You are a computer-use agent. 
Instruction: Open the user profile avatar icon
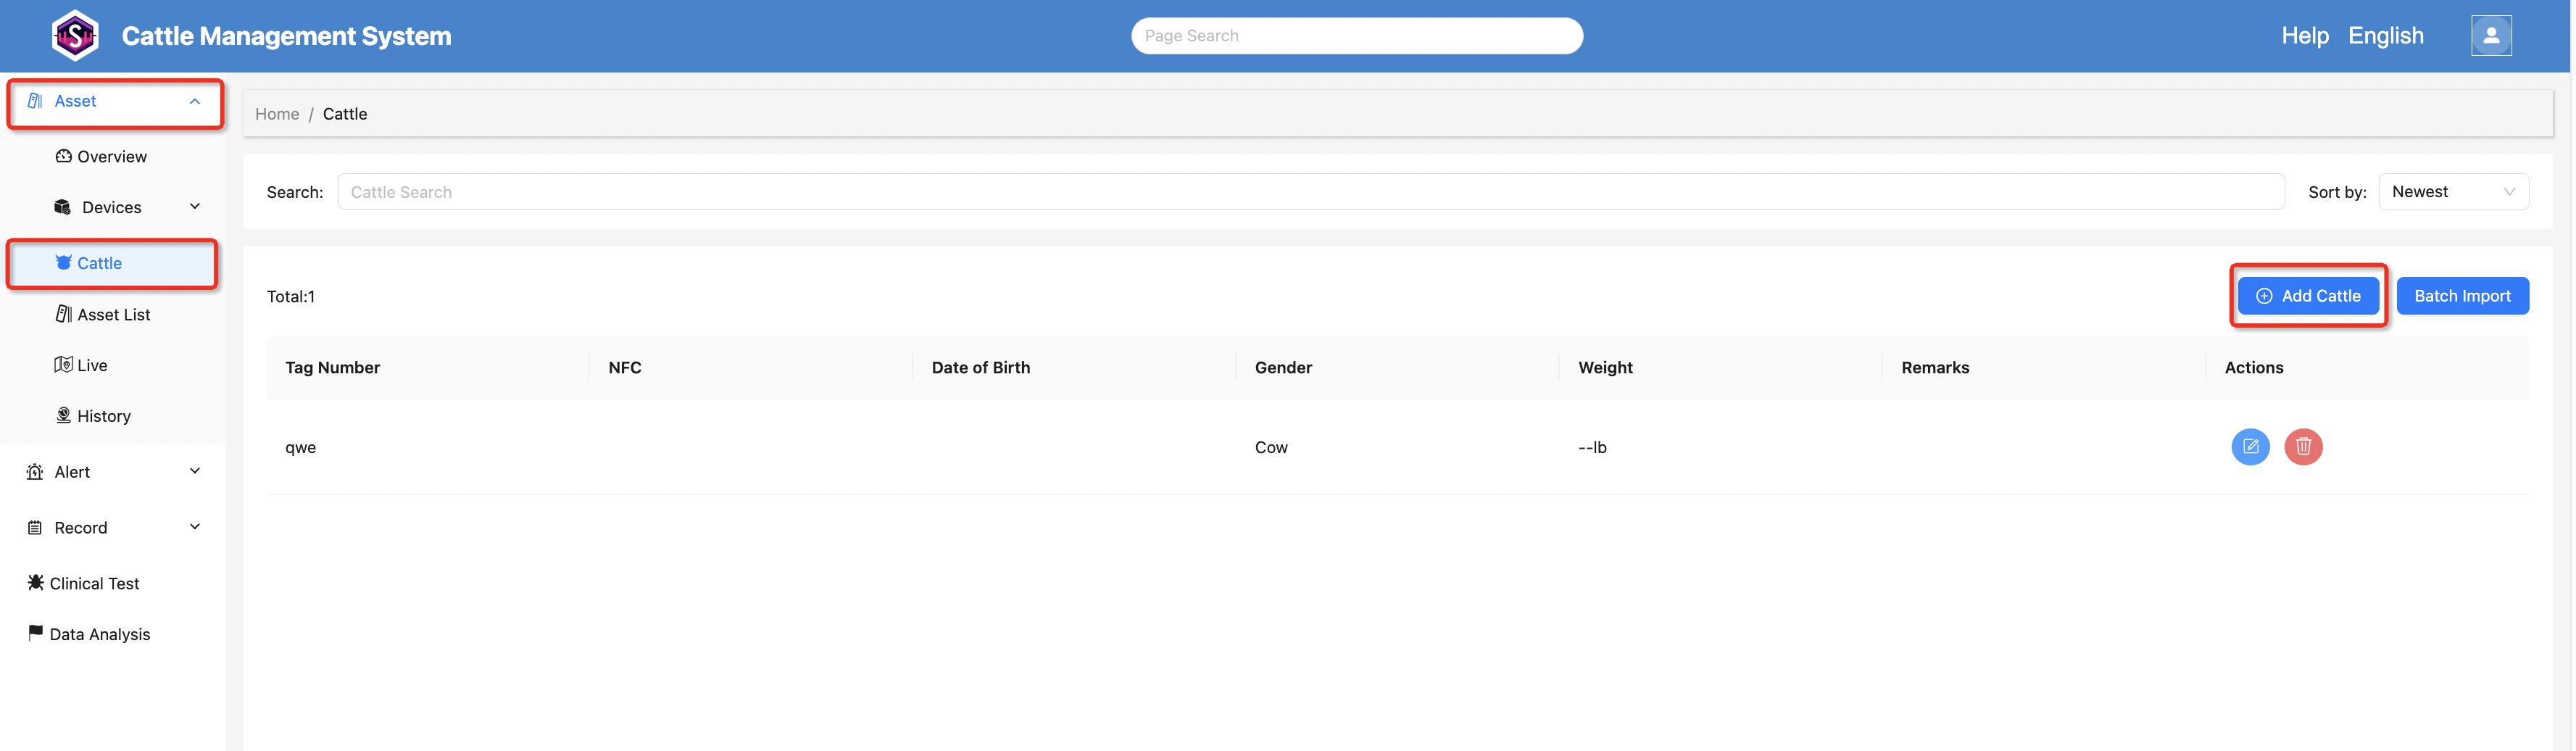[x=2491, y=36]
